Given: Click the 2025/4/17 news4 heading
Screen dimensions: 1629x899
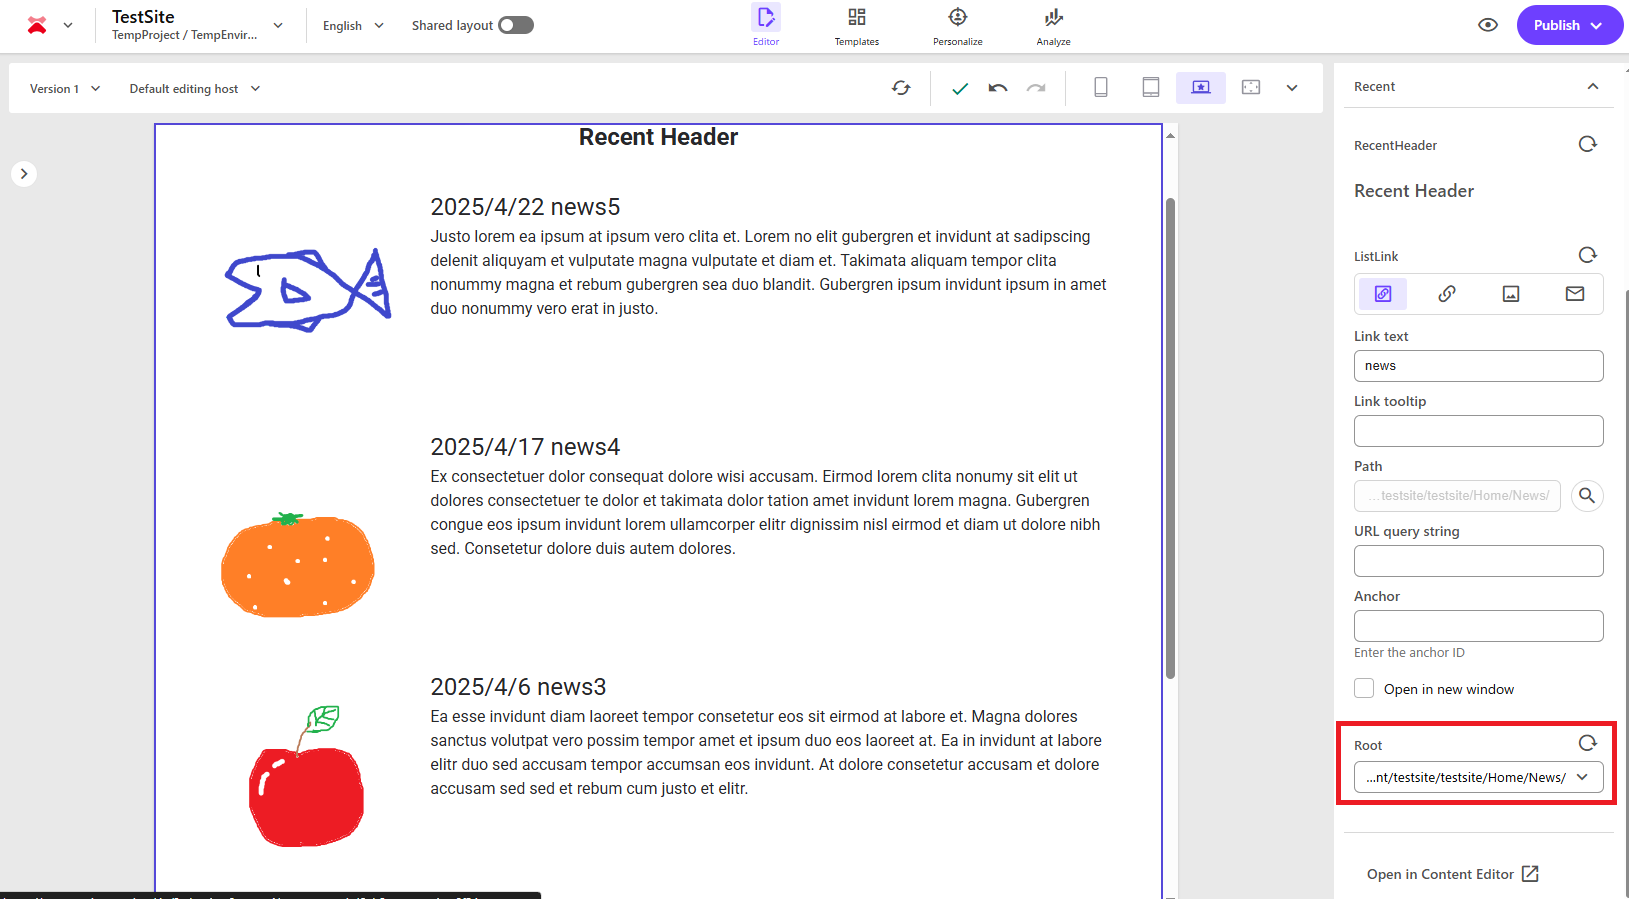Looking at the screenshot, I should pyautogui.click(x=525, y=447).
